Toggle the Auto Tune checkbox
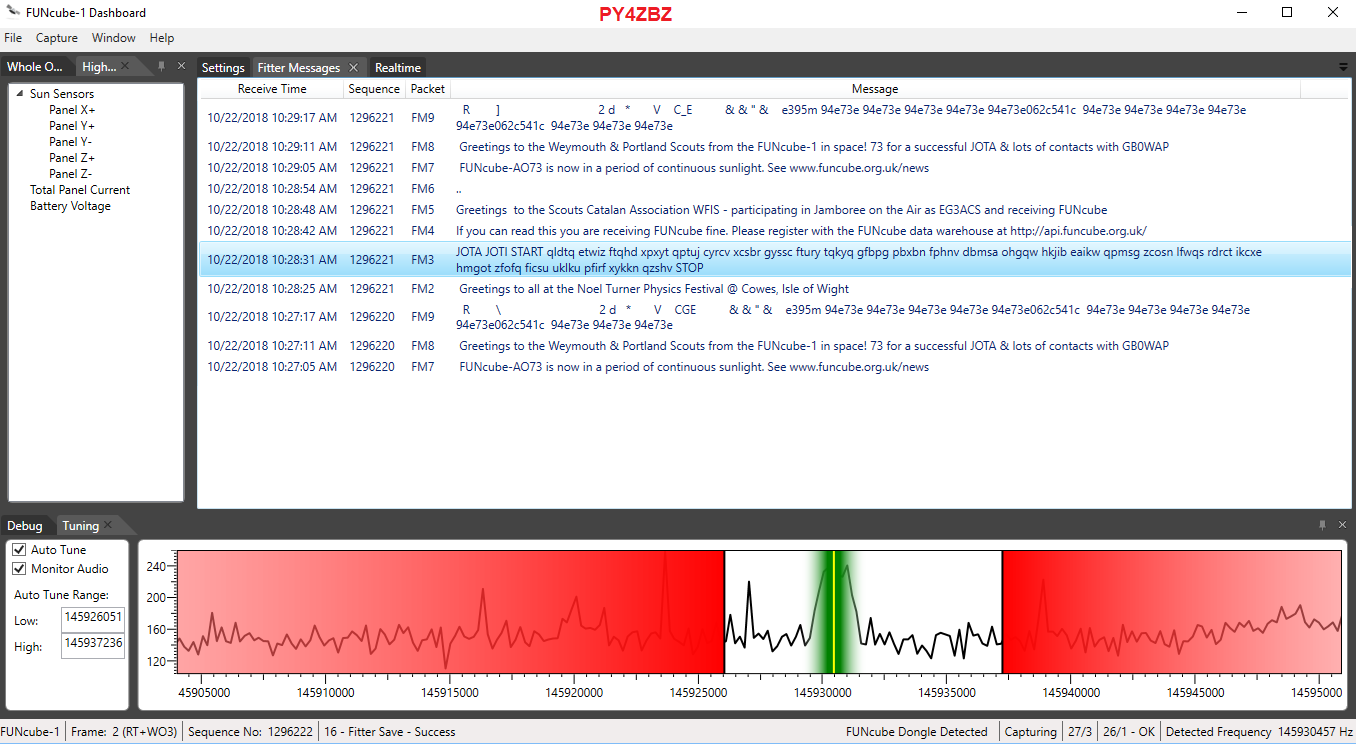 [19, 550]
